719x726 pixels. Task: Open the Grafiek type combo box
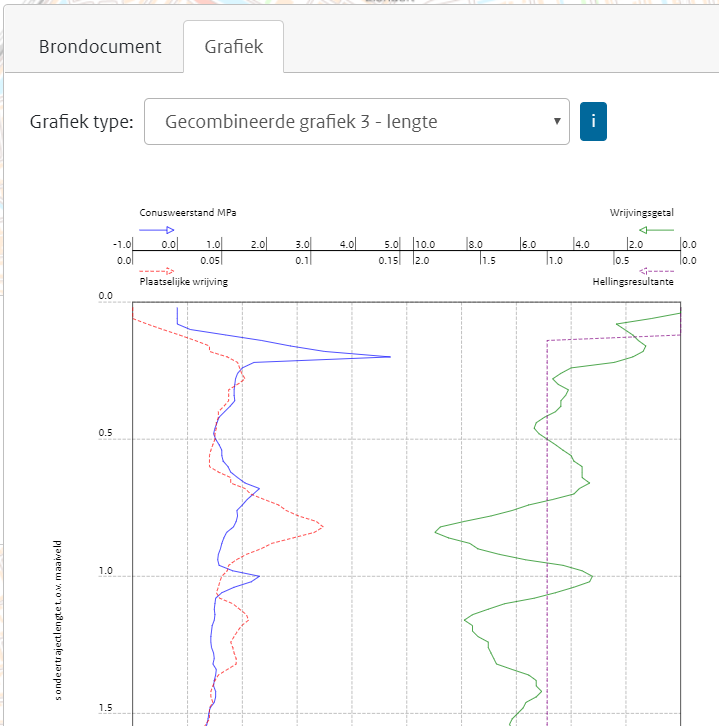pyautogui.click(x=356, y=122)
